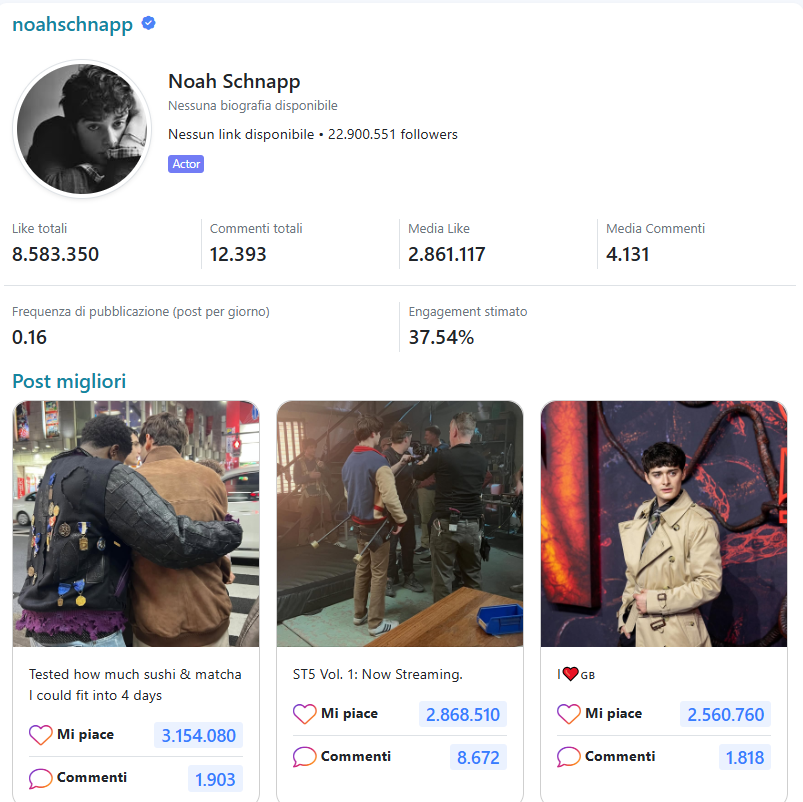Click heart icon on sushi post
This screenshot has width=803, height=802.
[40, 735]
